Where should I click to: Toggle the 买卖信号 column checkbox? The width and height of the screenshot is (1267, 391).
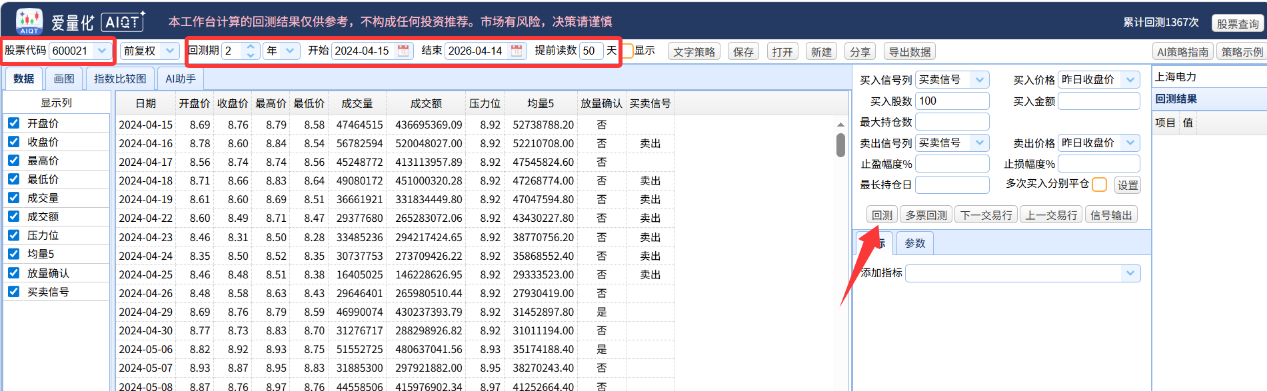click(13, 291)
